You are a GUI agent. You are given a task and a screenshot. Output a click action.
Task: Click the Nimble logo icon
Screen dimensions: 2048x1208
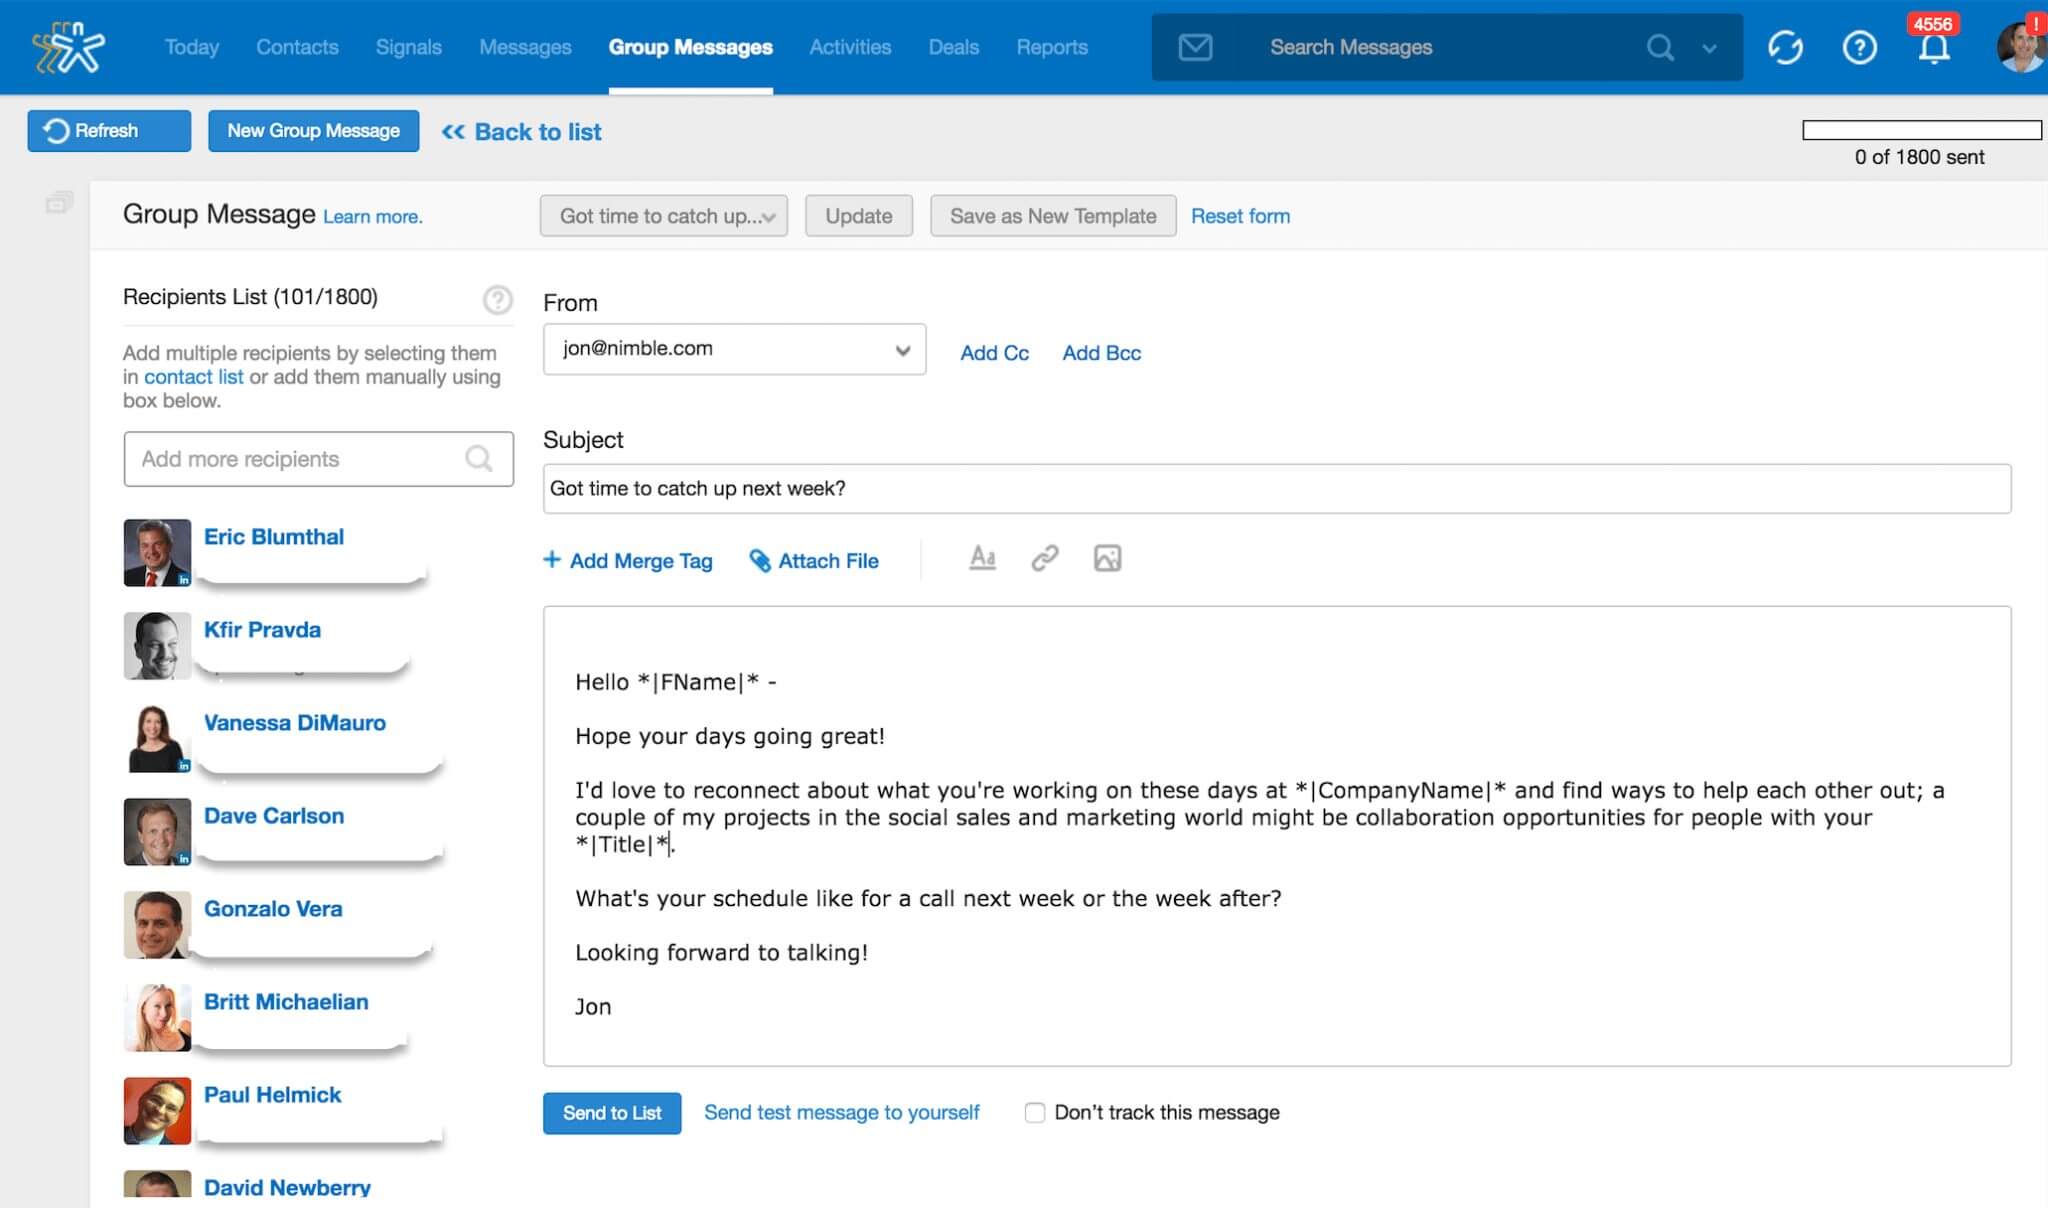point(68,47)
